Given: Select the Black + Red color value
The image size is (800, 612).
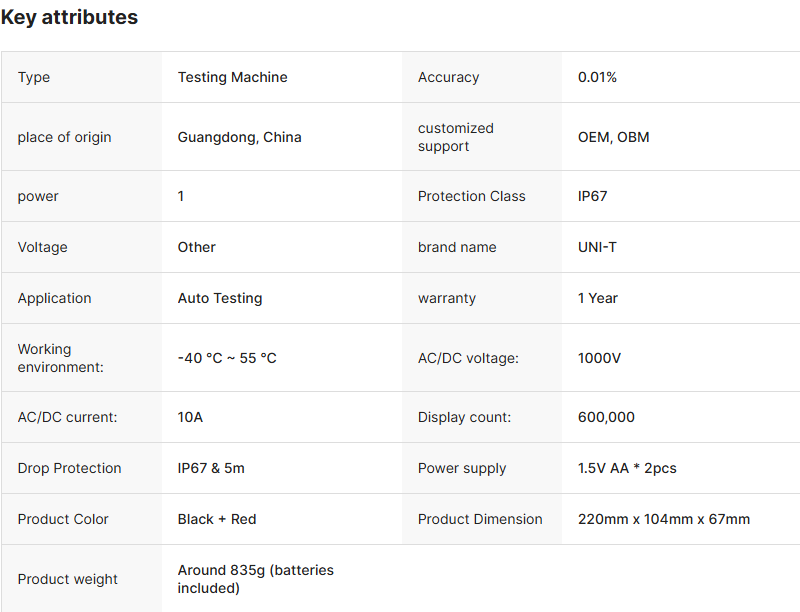Looking at the screenshot, I should point(217,519).
